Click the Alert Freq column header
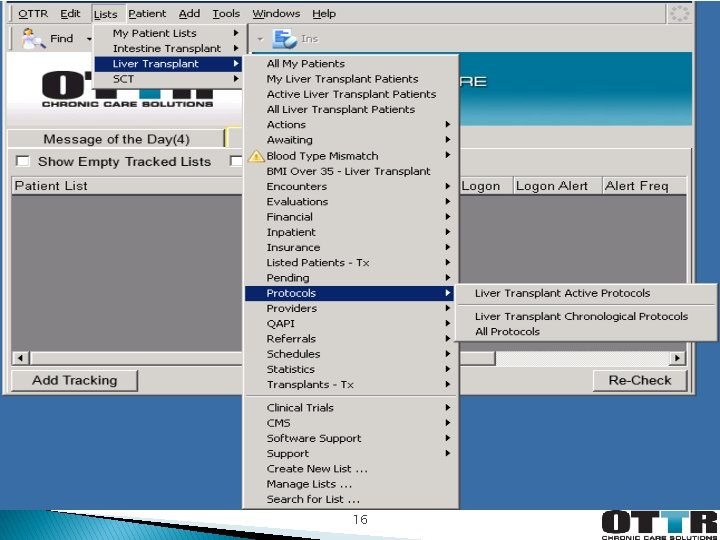 (644, 186)
